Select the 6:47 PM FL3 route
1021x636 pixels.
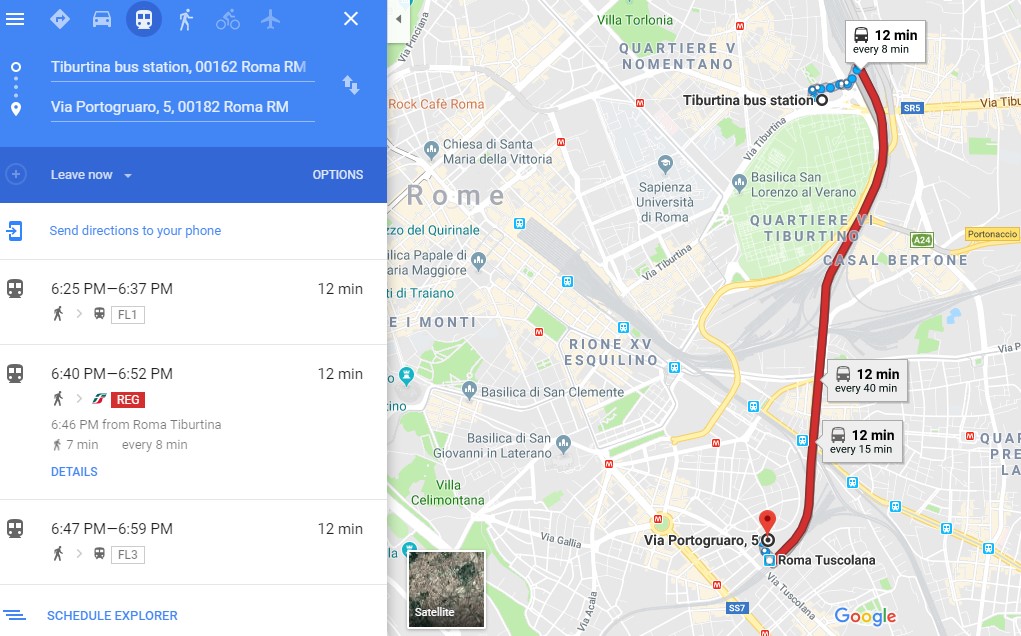(193, 542)
